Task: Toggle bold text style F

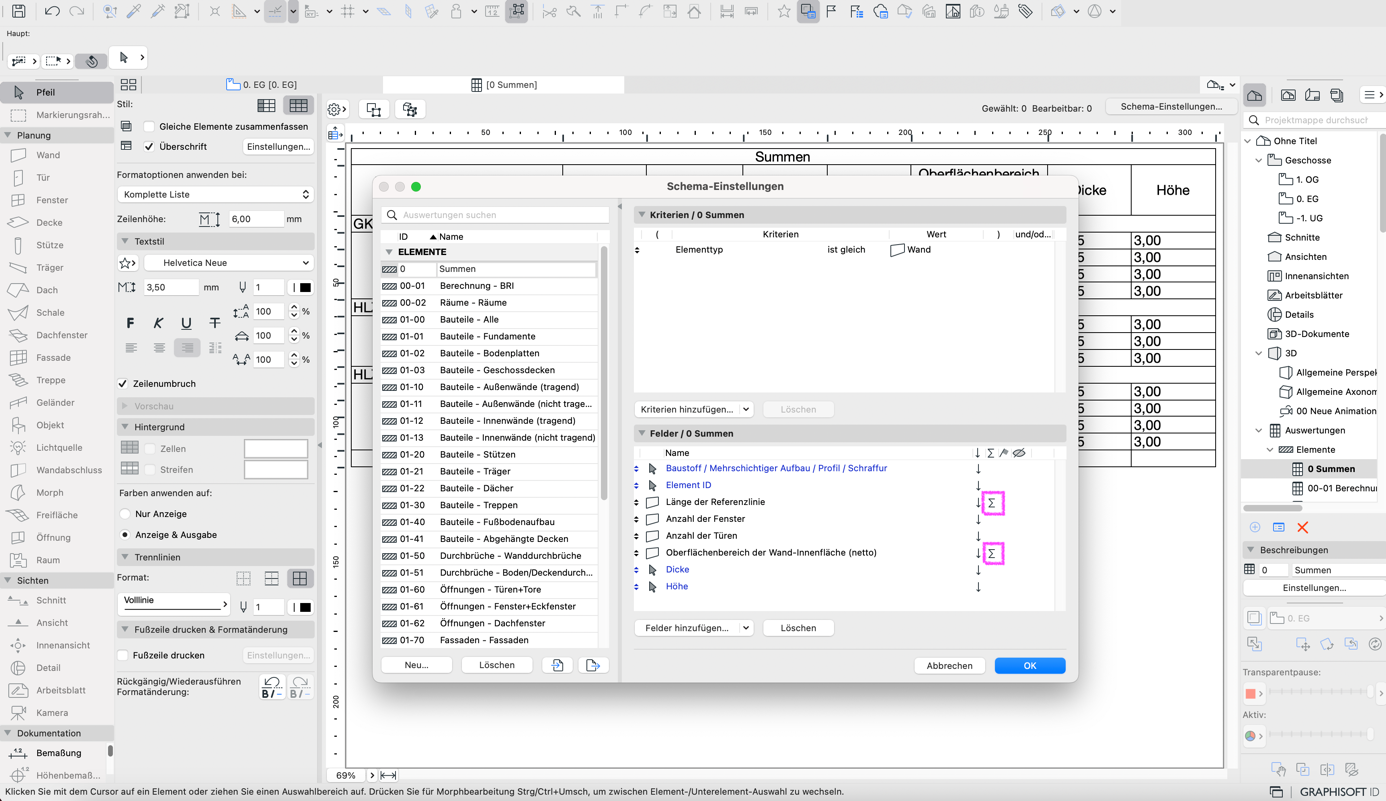Action: point(130,323)
